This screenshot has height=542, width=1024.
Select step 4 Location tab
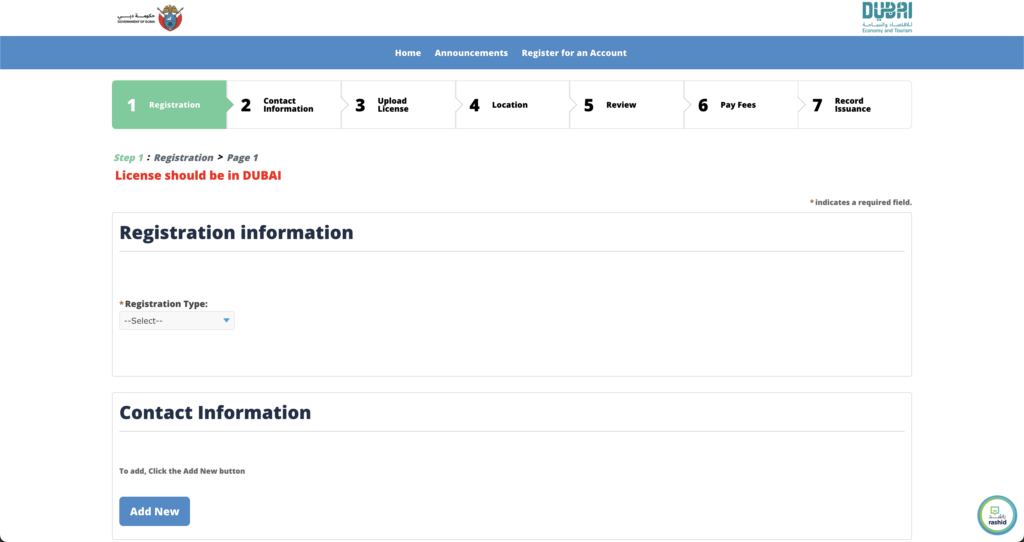[x=512, y=104]
